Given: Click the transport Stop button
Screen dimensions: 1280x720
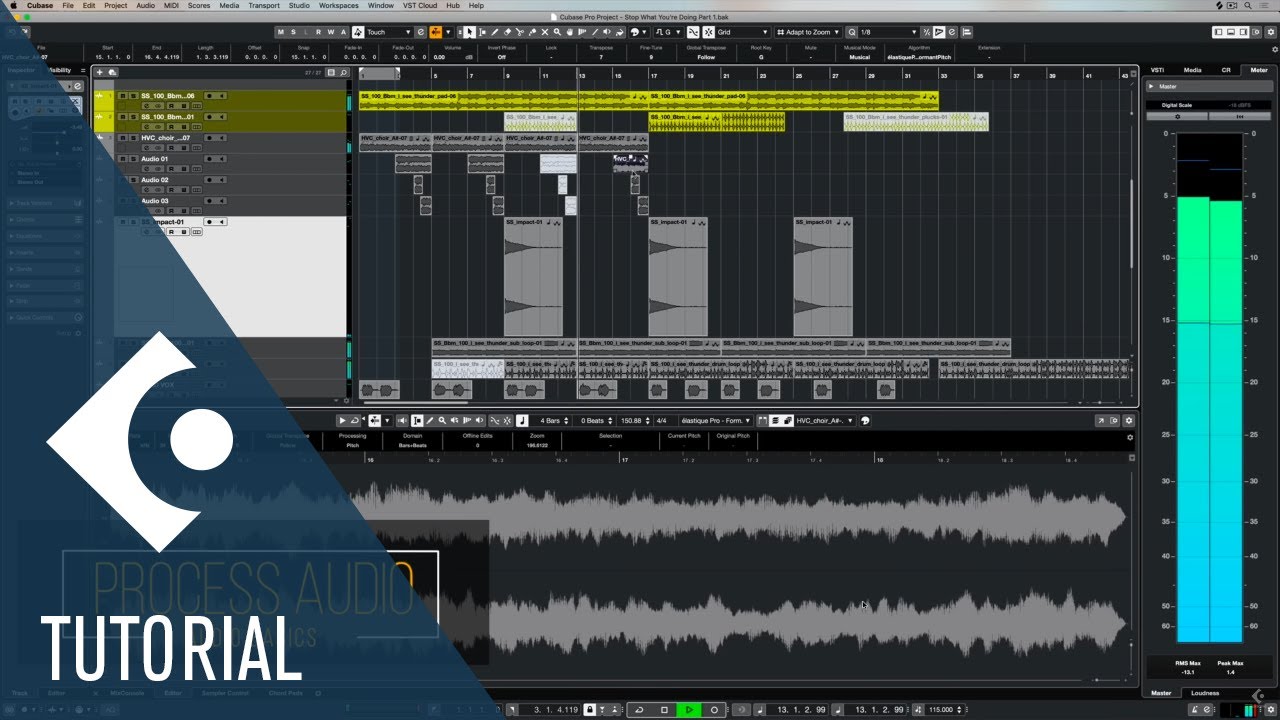Looking at the screenshot, I should click(x=664, y=710).
